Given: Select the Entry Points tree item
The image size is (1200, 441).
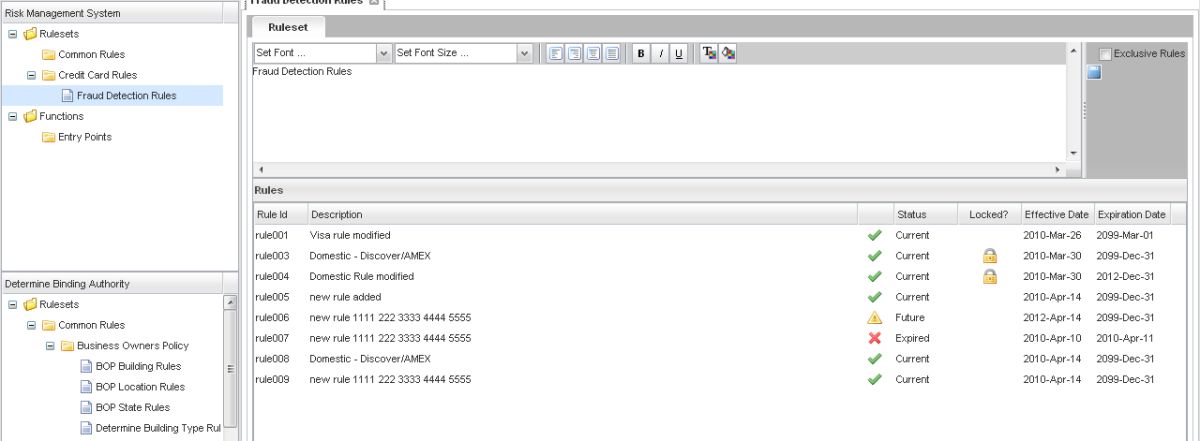Looking at the screenshot, I should (x=85, y=137).
